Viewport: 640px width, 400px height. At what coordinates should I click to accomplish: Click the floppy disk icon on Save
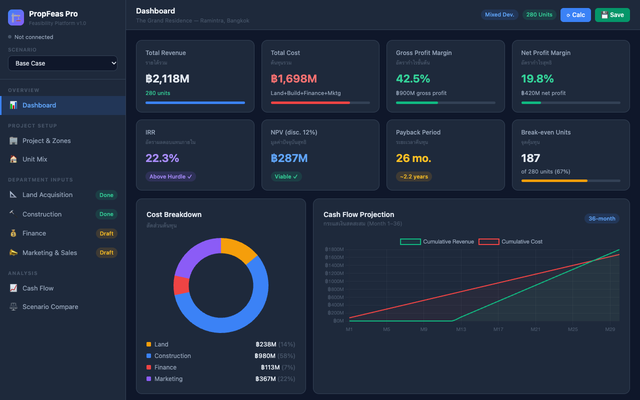click(x=604, y=15)
